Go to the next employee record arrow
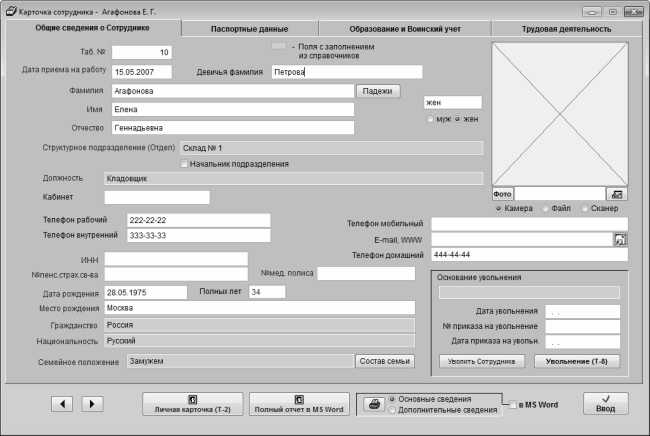This screenshot has height=436, width=650. (91, 404)
